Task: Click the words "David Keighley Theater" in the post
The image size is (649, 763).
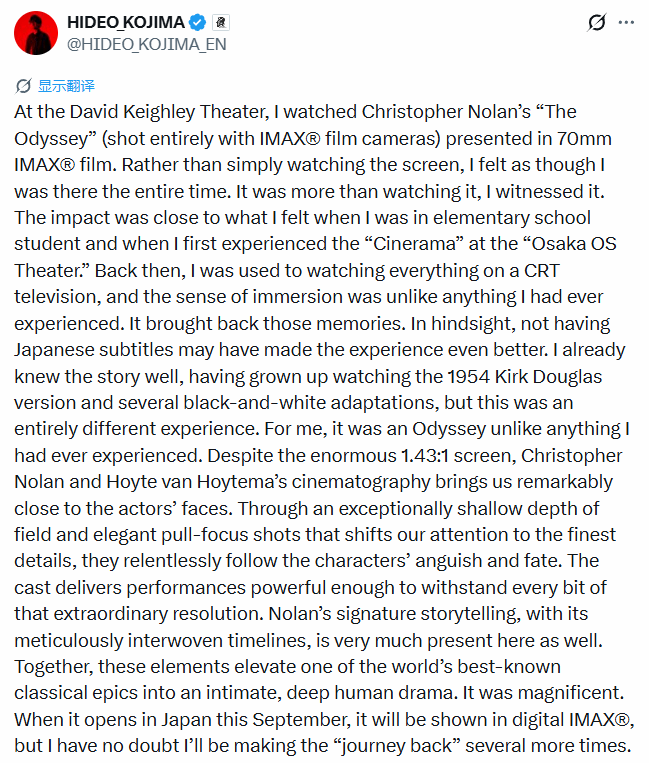Action: [x=169, y=112]
